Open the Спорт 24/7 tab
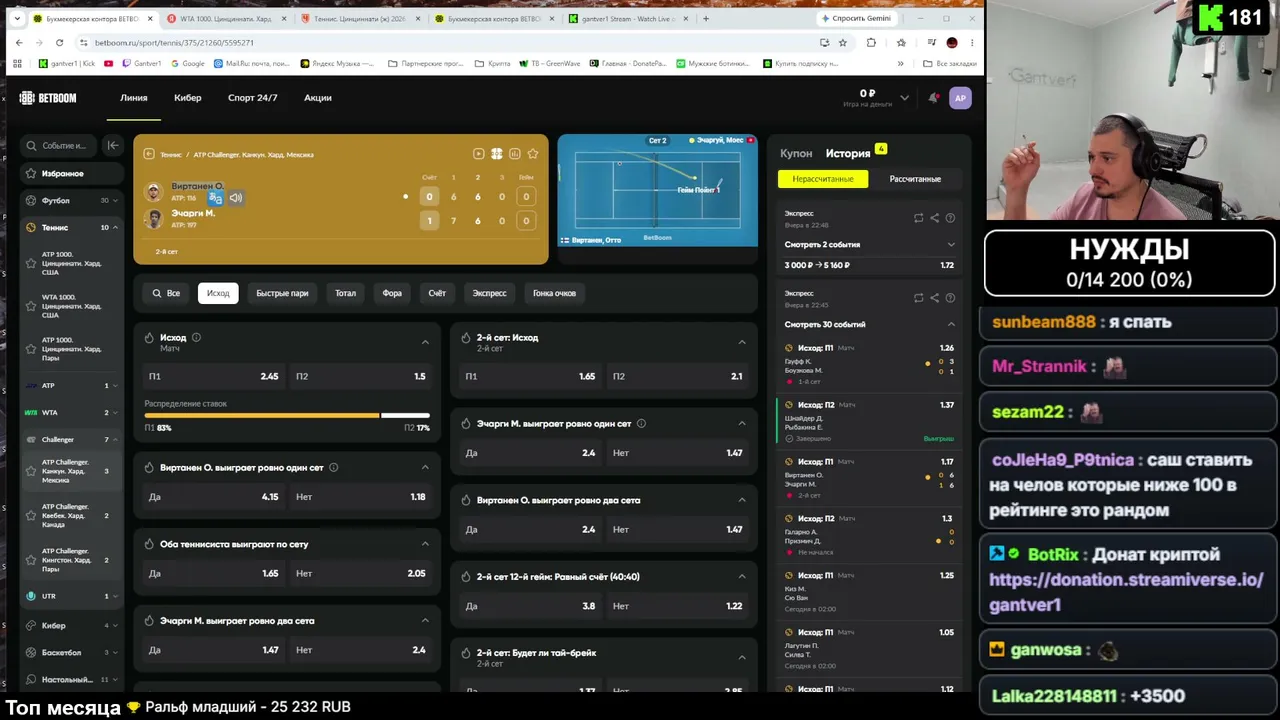This screenshot has height=720, width=1280. (252, 98)
